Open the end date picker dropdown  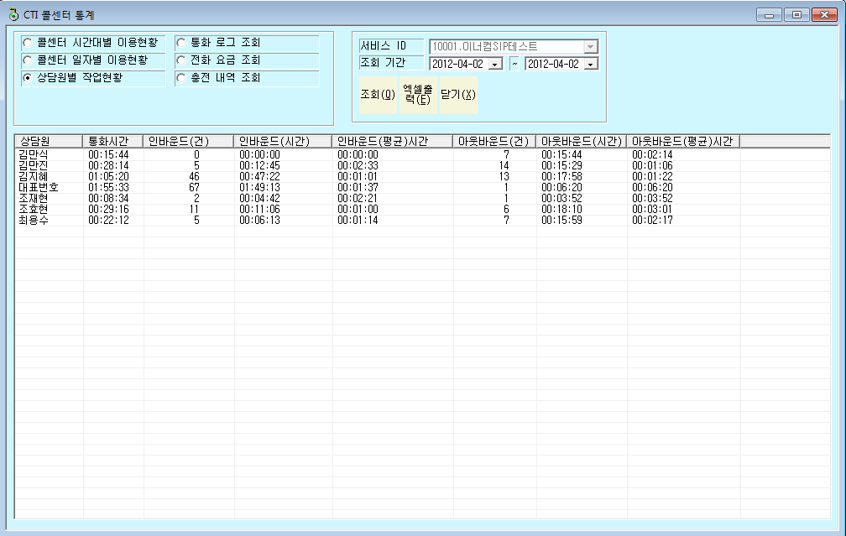tap(591, 64)
